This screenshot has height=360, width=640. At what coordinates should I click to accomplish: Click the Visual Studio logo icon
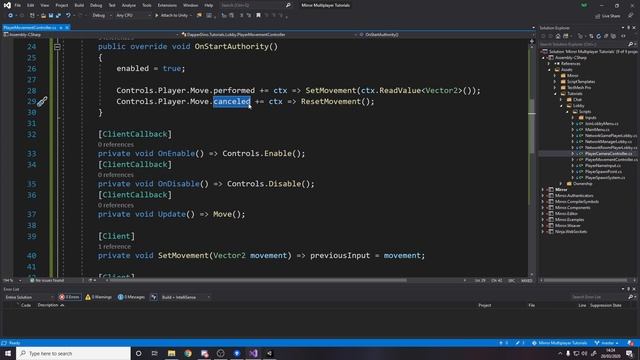pos(7,5)
